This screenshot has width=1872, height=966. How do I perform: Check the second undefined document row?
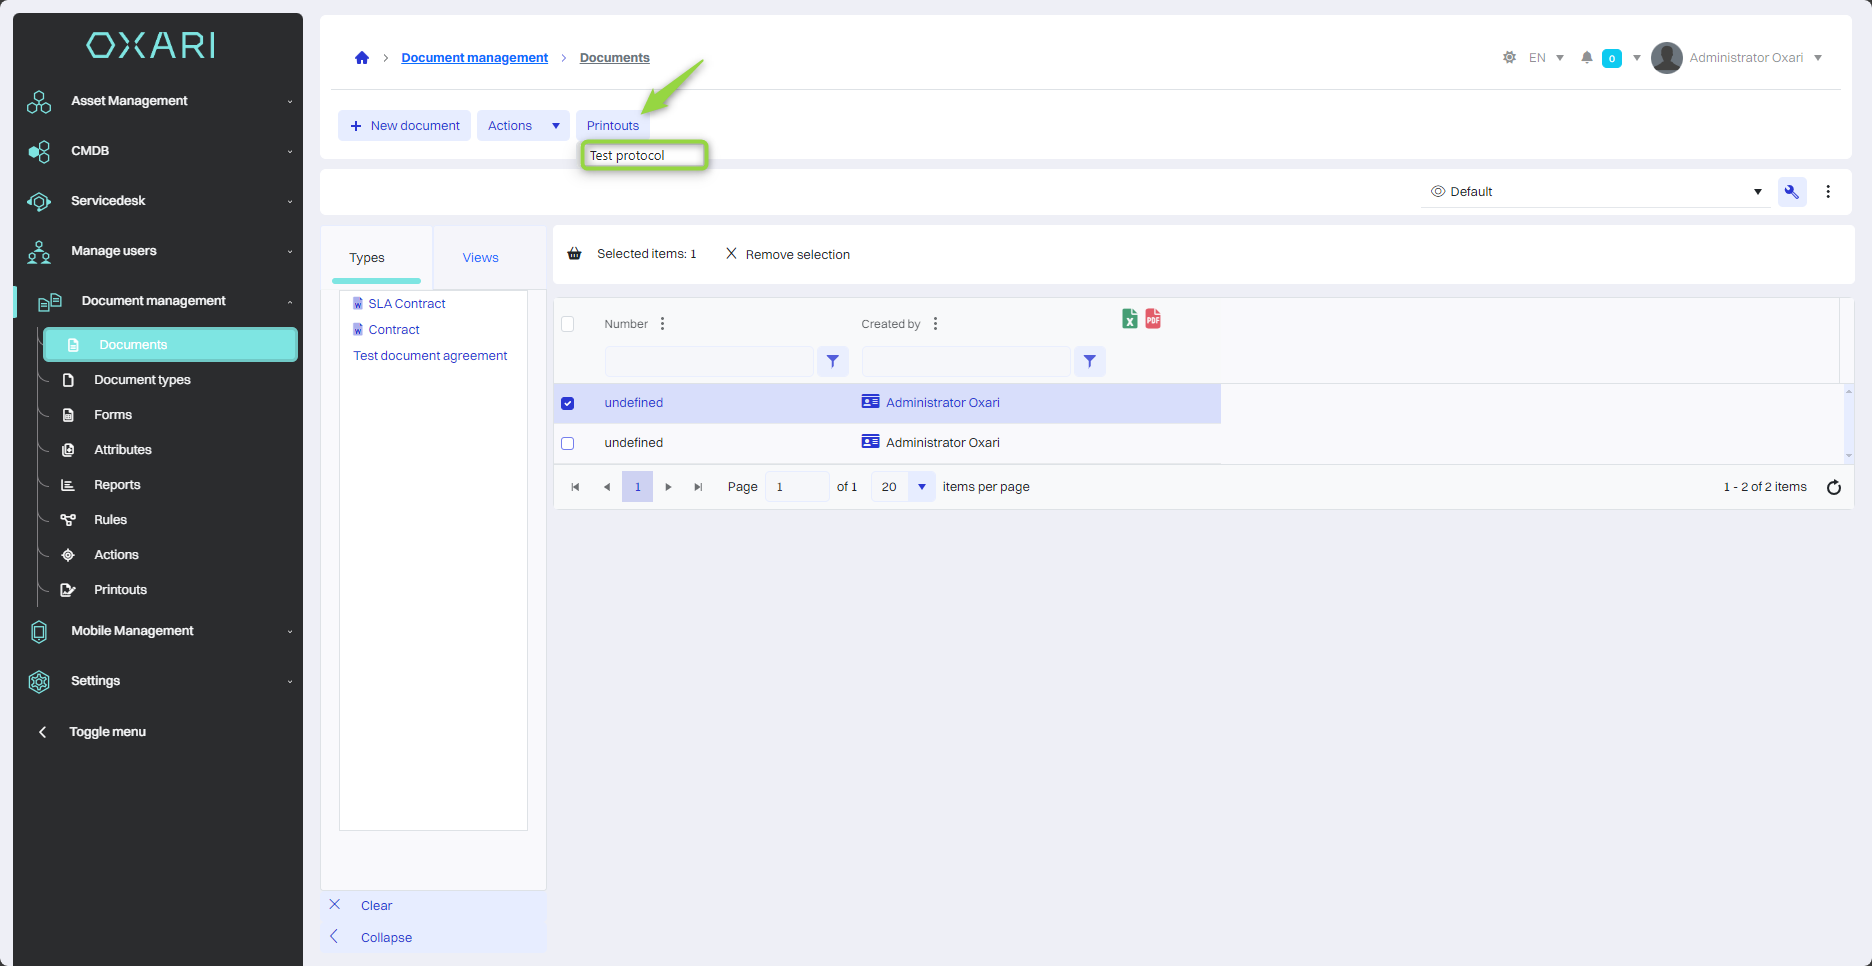(x=568, y=444)
